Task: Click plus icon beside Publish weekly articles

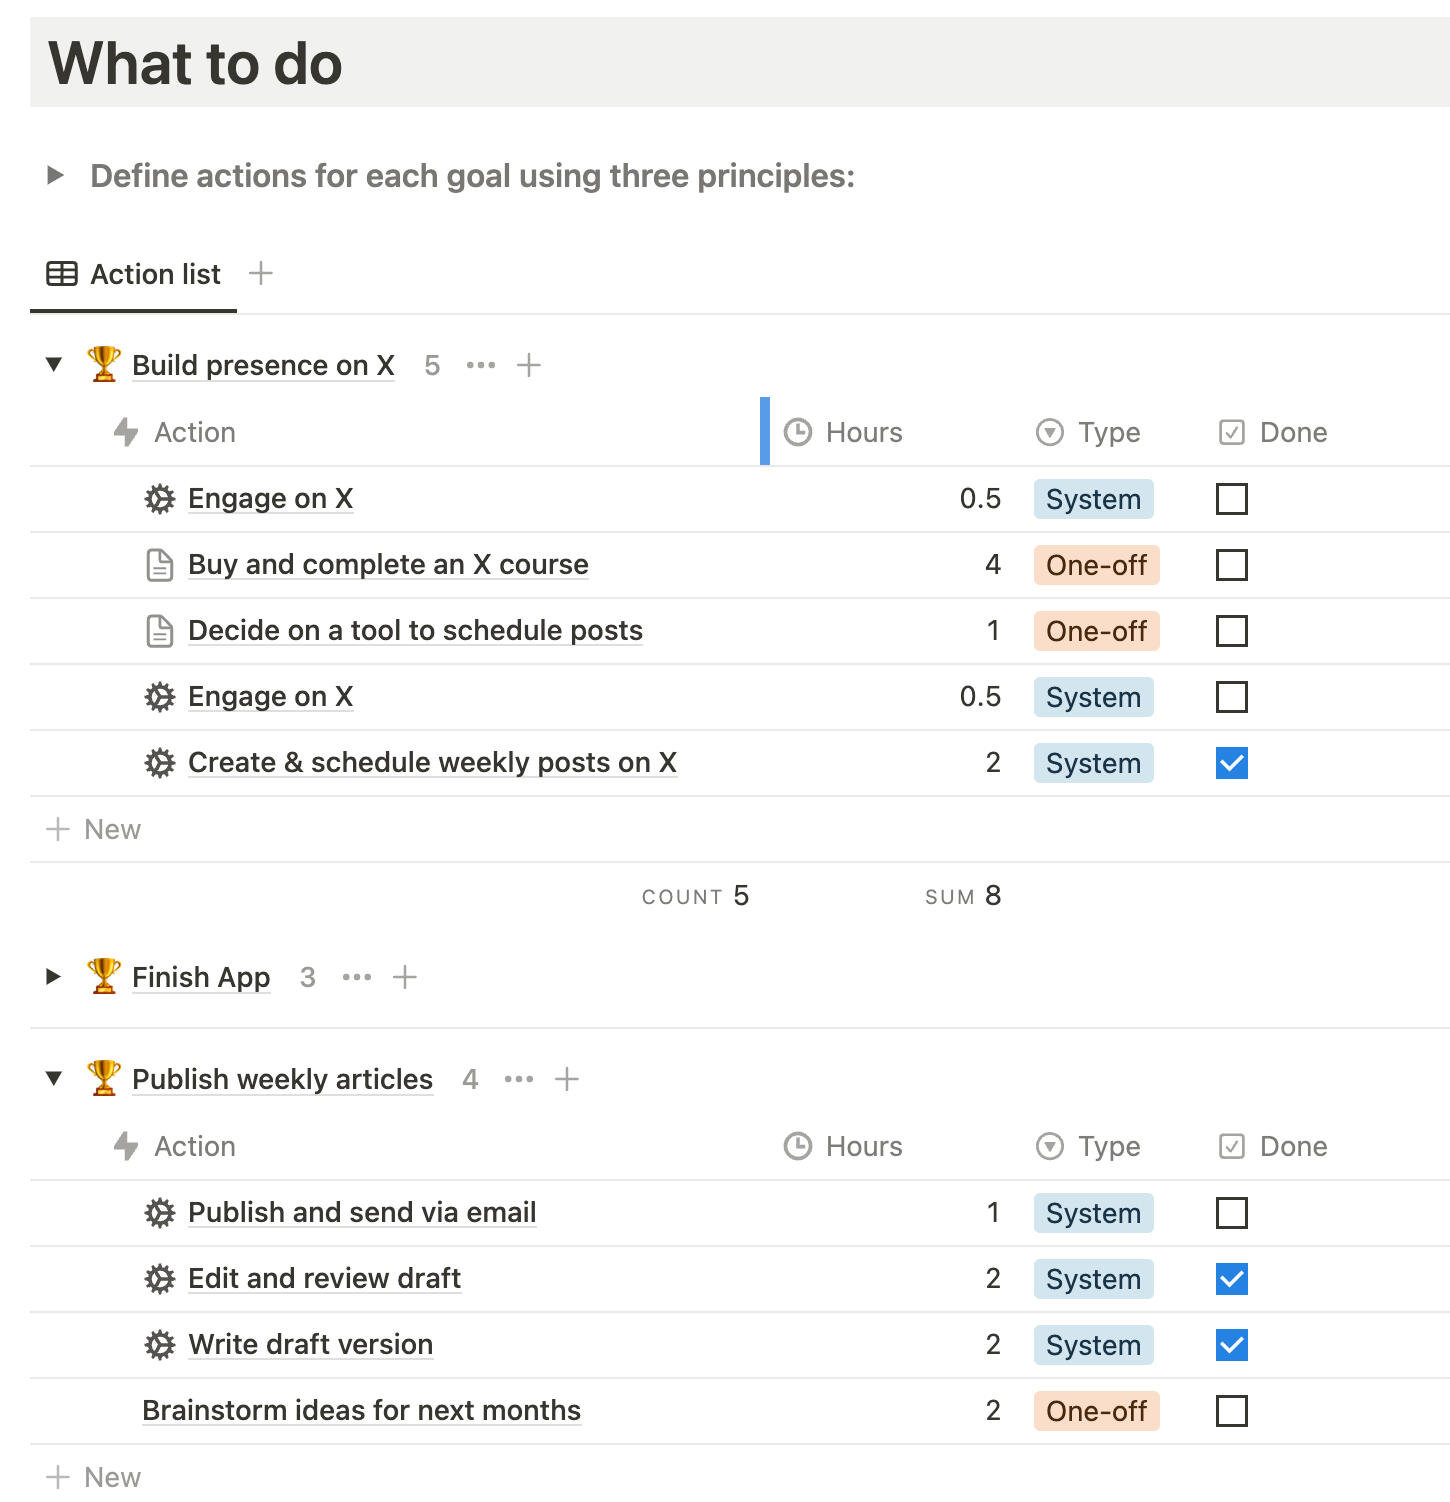Action: click(567, 1079)
